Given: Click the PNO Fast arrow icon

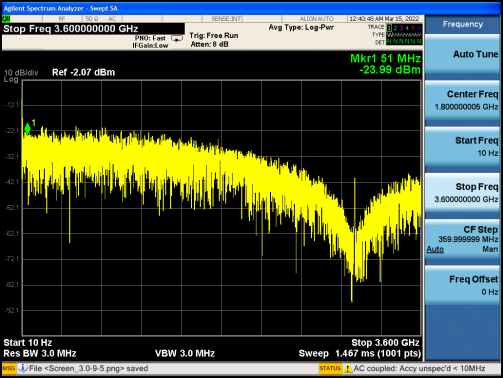Looking at the screenshot, I should point(177,38).
